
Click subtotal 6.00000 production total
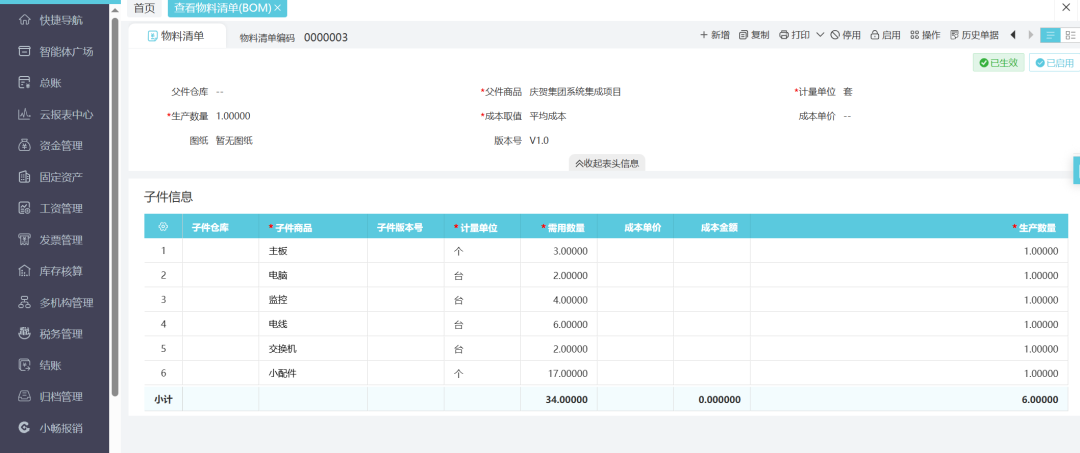click(1039, 399)
